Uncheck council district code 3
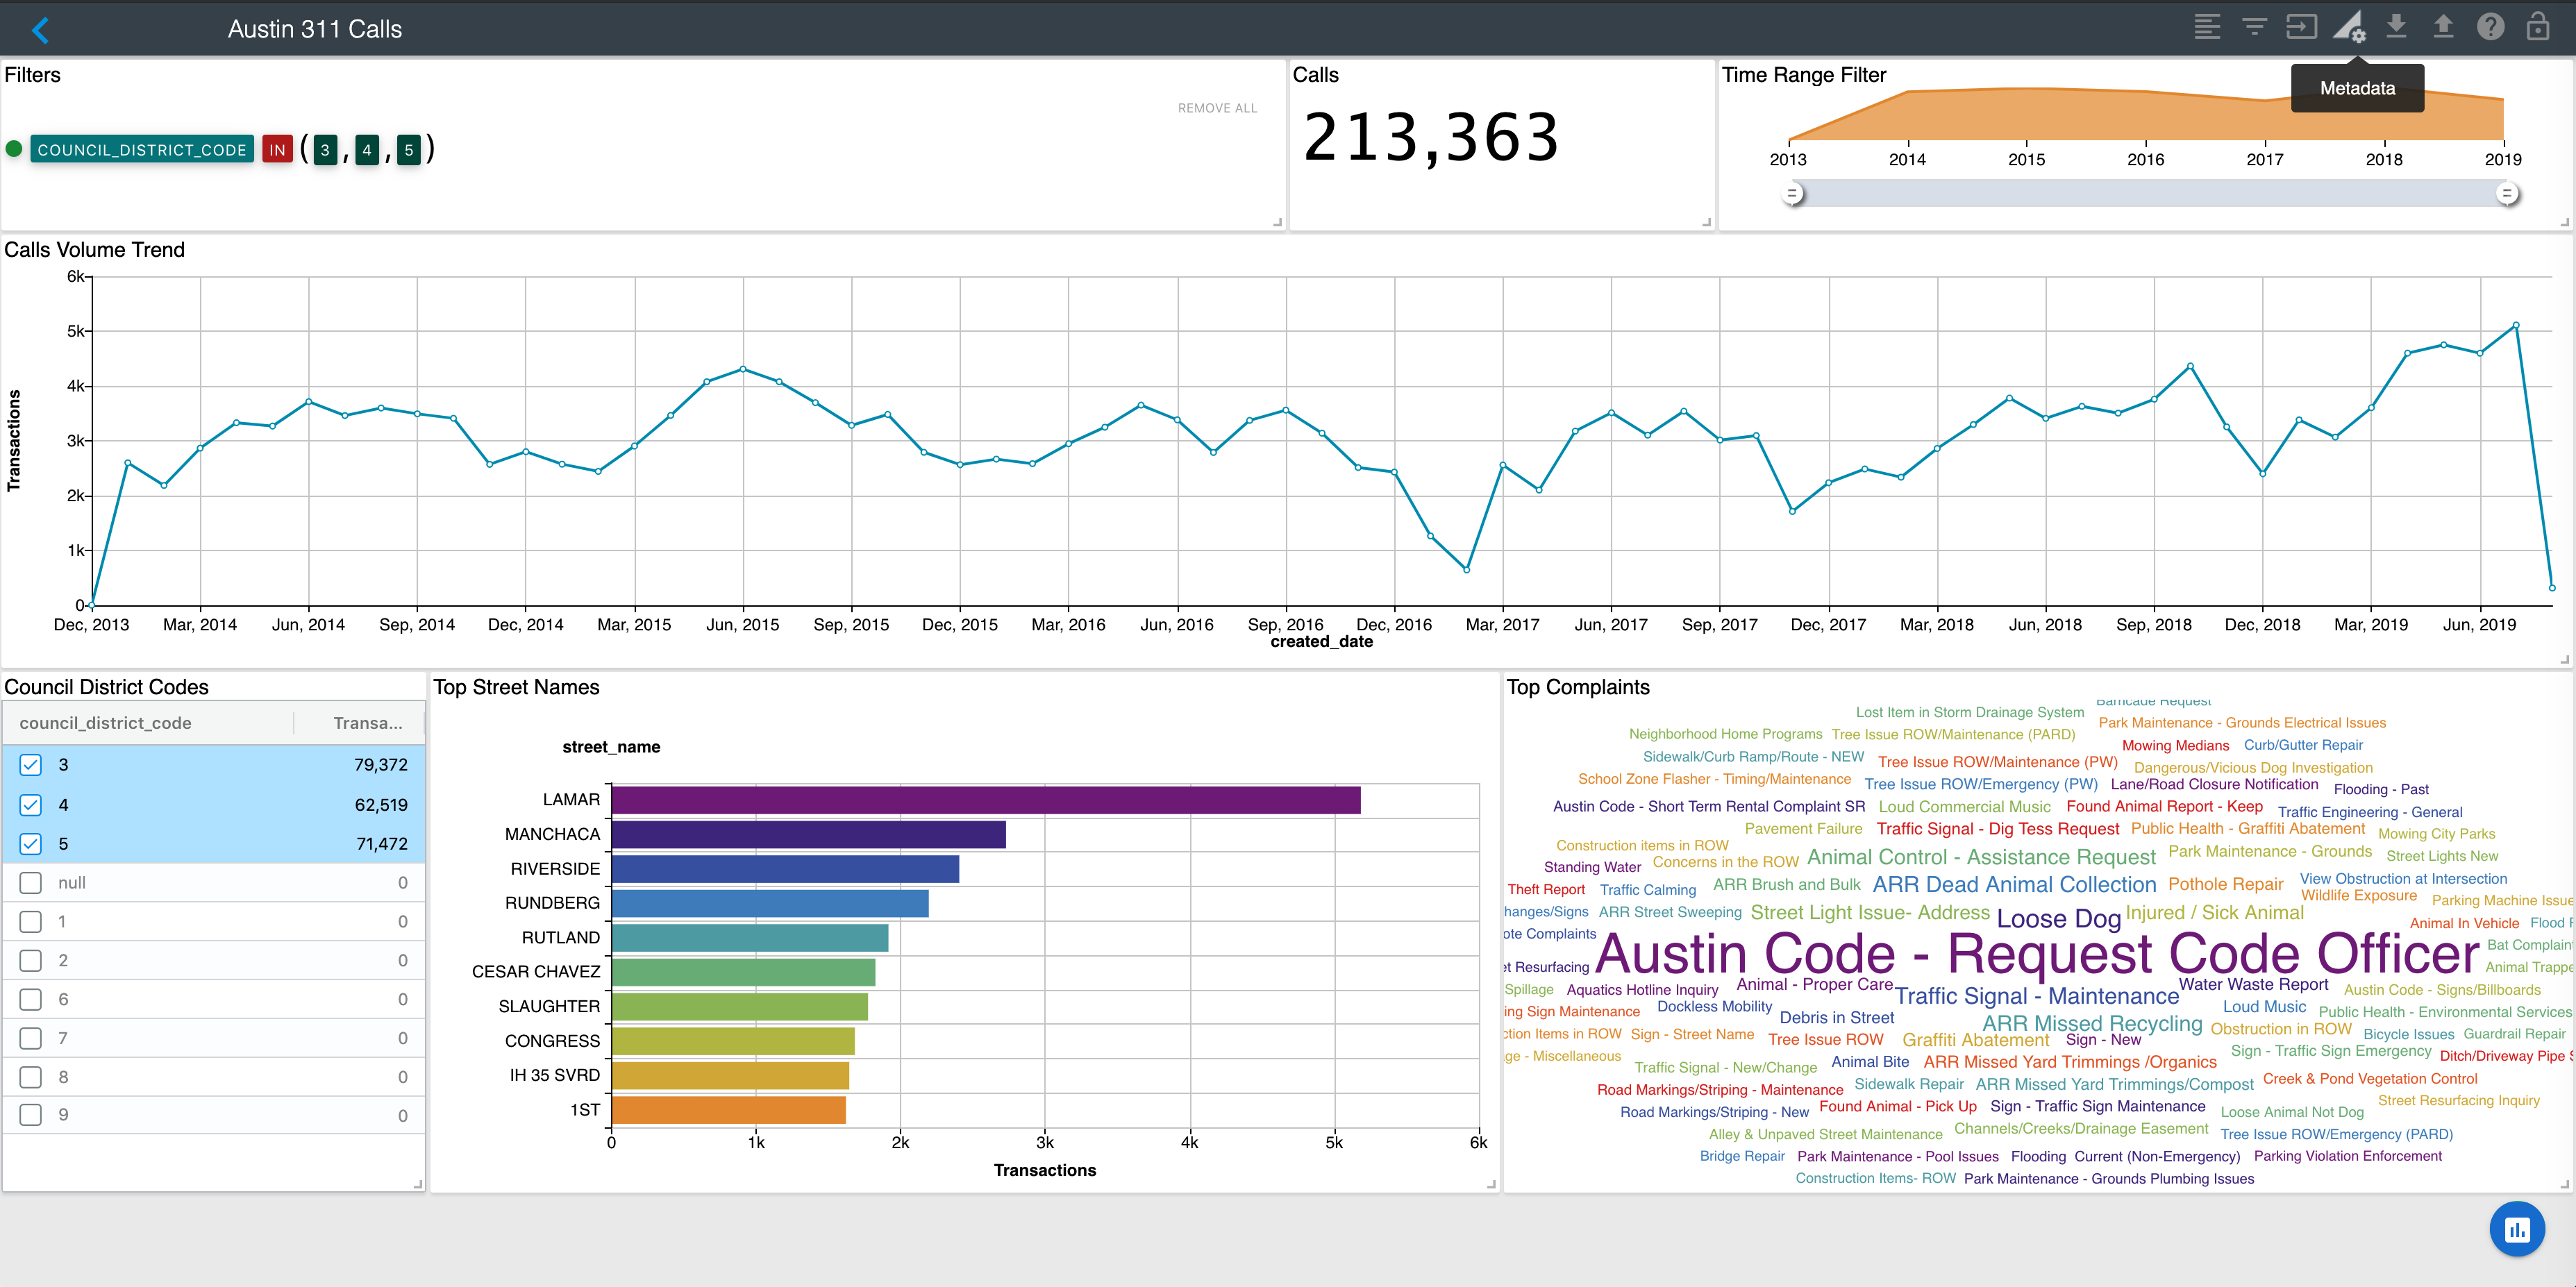Image resolution: width=2576 pixels, height=1287 pixels. point(31,765)
